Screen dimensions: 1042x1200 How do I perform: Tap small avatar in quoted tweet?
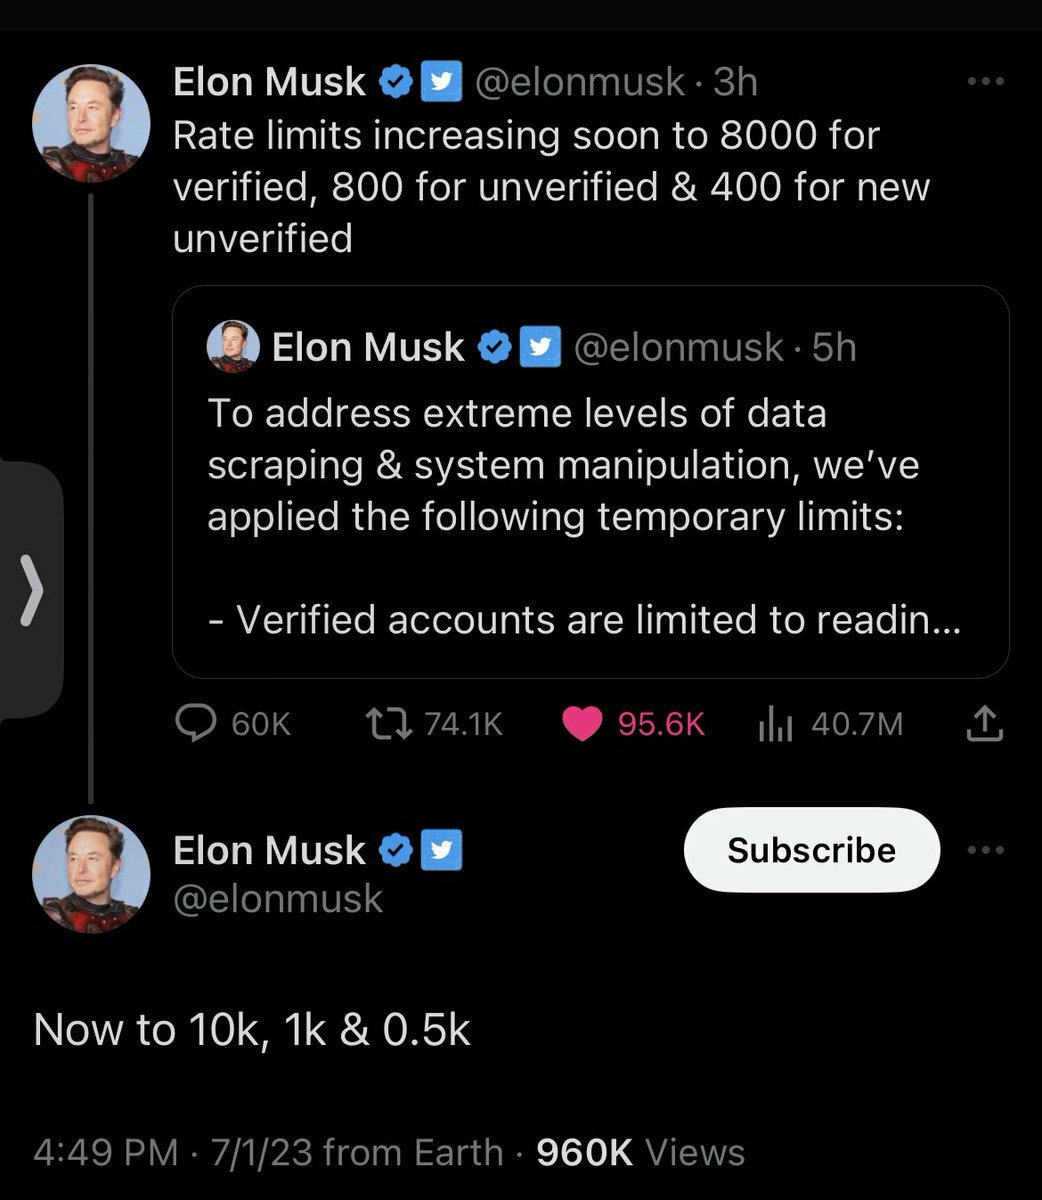[x=233, y=347]
